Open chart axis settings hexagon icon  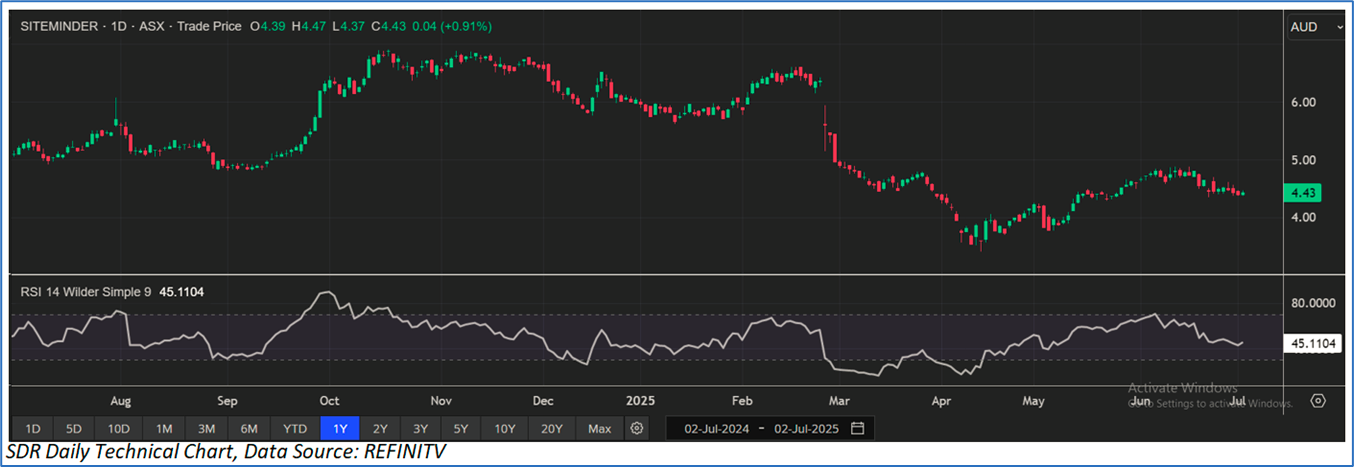(x=1318, y=401)
